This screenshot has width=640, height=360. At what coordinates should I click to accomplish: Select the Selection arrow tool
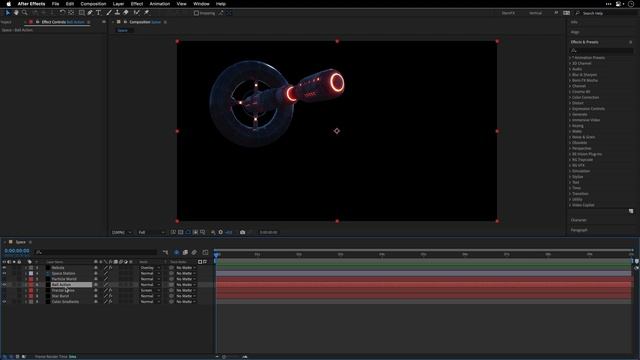click(7, 13)
